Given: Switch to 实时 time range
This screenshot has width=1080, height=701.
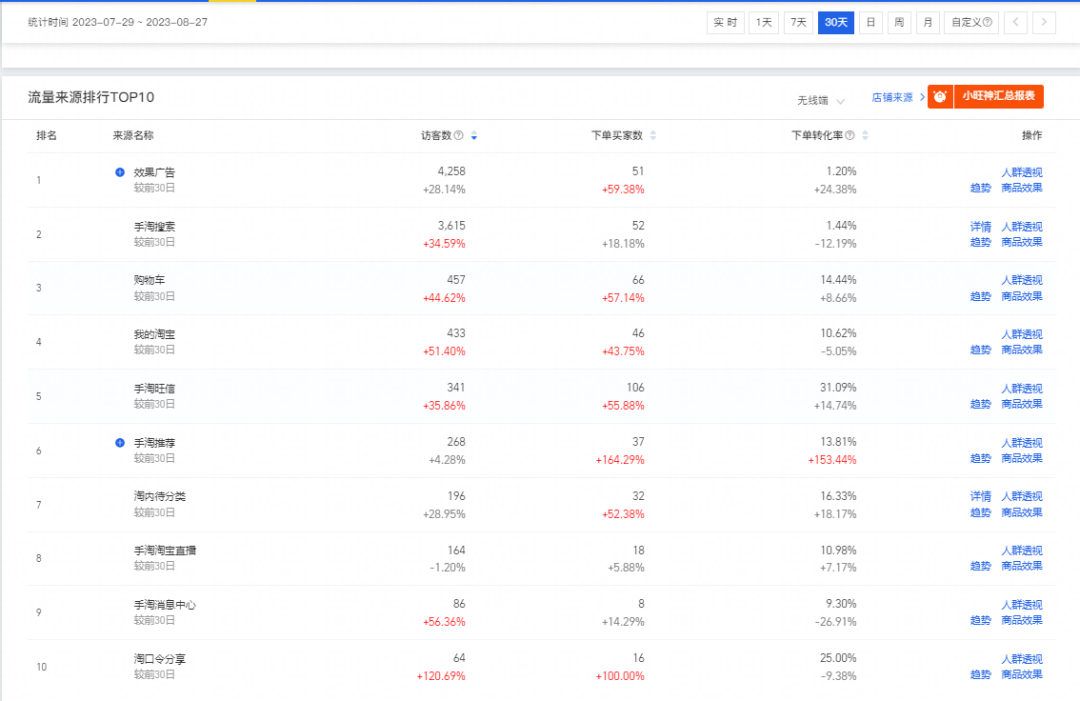Looking at the screenshot, I should click(725, 22).
